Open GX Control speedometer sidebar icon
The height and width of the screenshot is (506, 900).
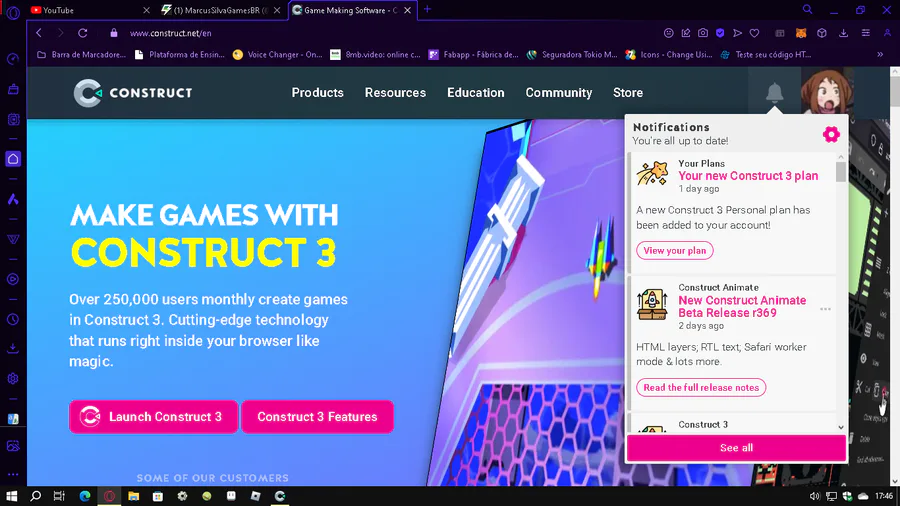coord(13,59)
